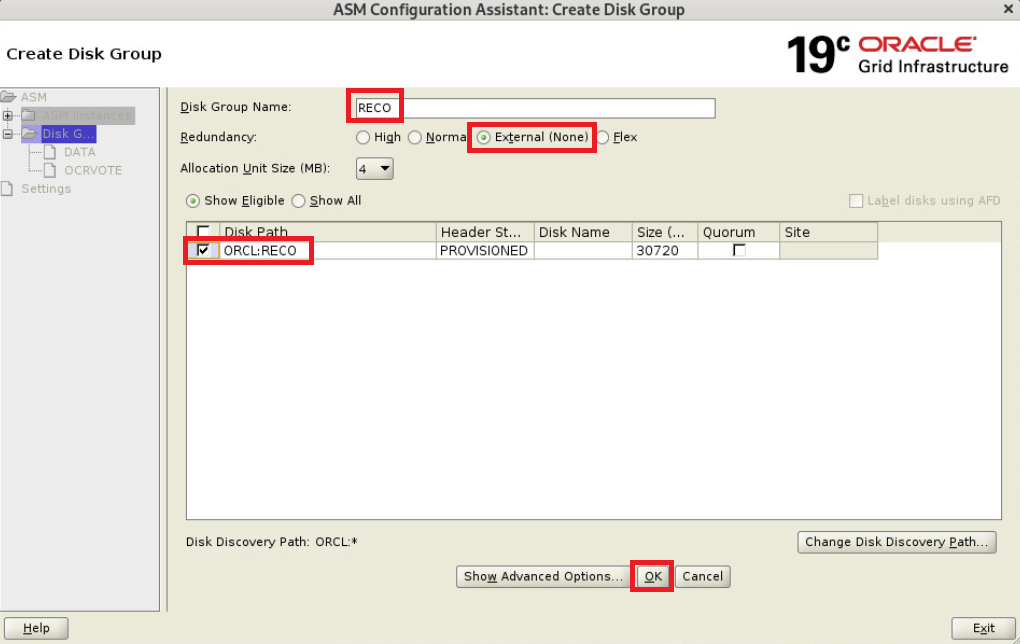Screen dimensions: 1020x644
Task: Toggle Label disks using AFD checkbox
Action: point(856,201)
